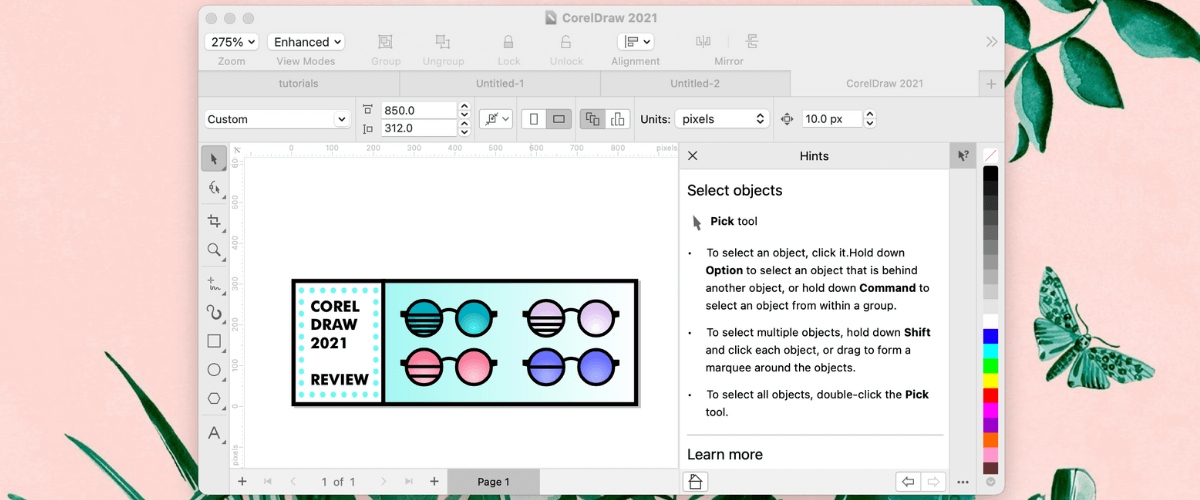Close the Hints docker
This screenshot has height=500, width=1200.
(x=693, y=156)
